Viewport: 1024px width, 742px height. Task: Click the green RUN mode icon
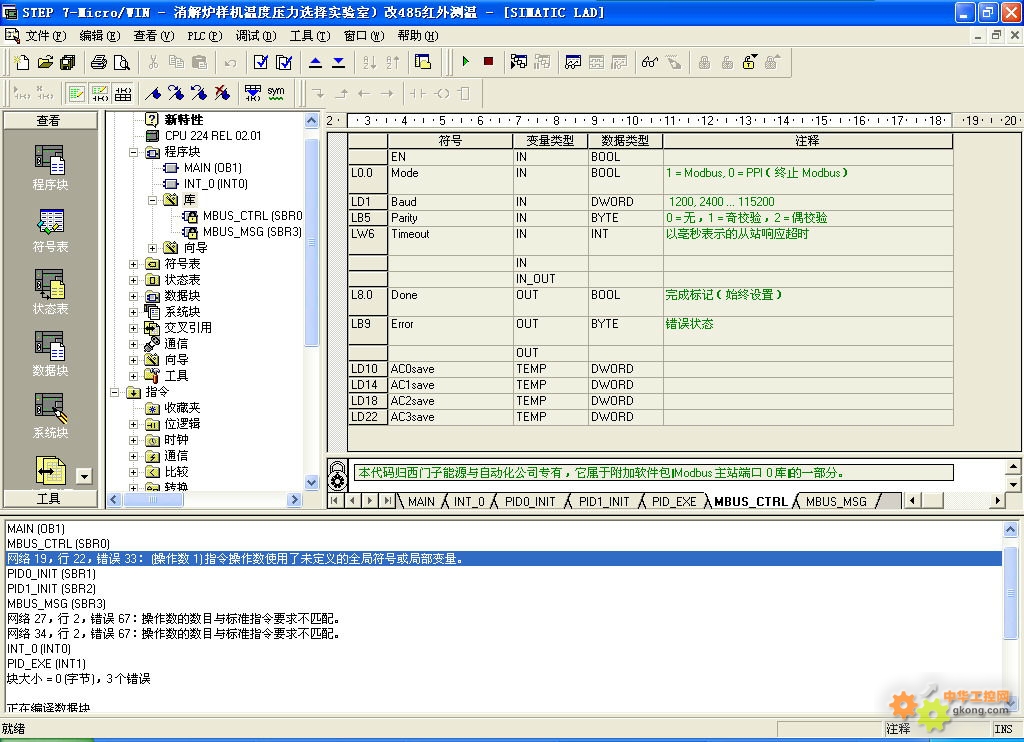coord(466,61)
